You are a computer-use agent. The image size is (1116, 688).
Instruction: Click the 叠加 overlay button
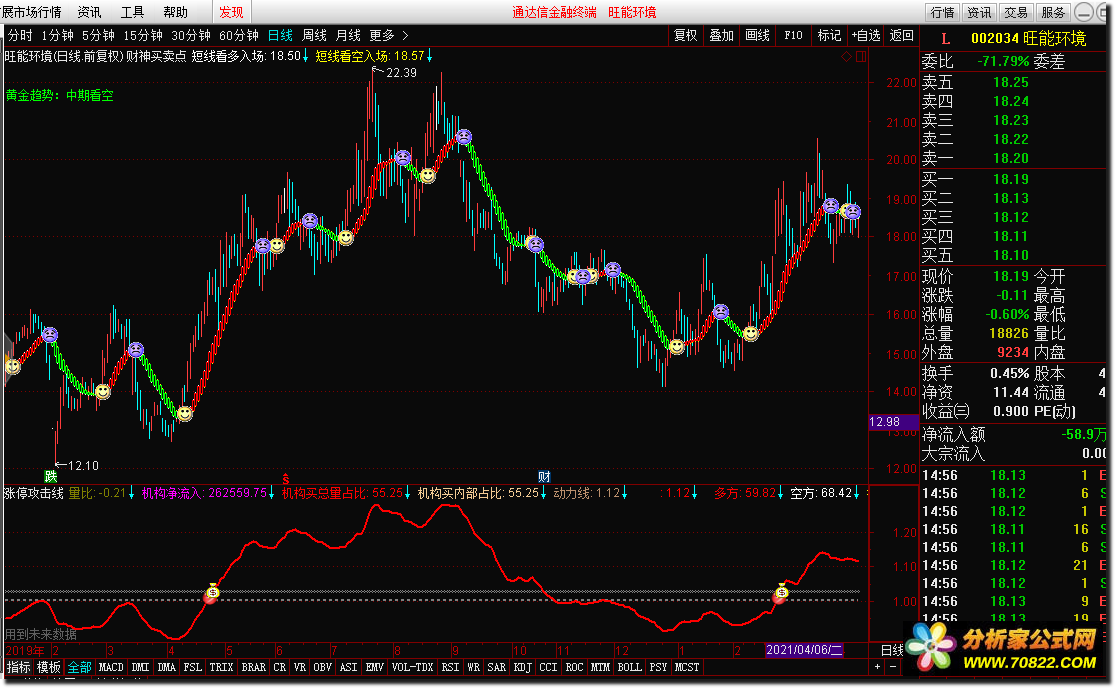[x=722, y=35]
